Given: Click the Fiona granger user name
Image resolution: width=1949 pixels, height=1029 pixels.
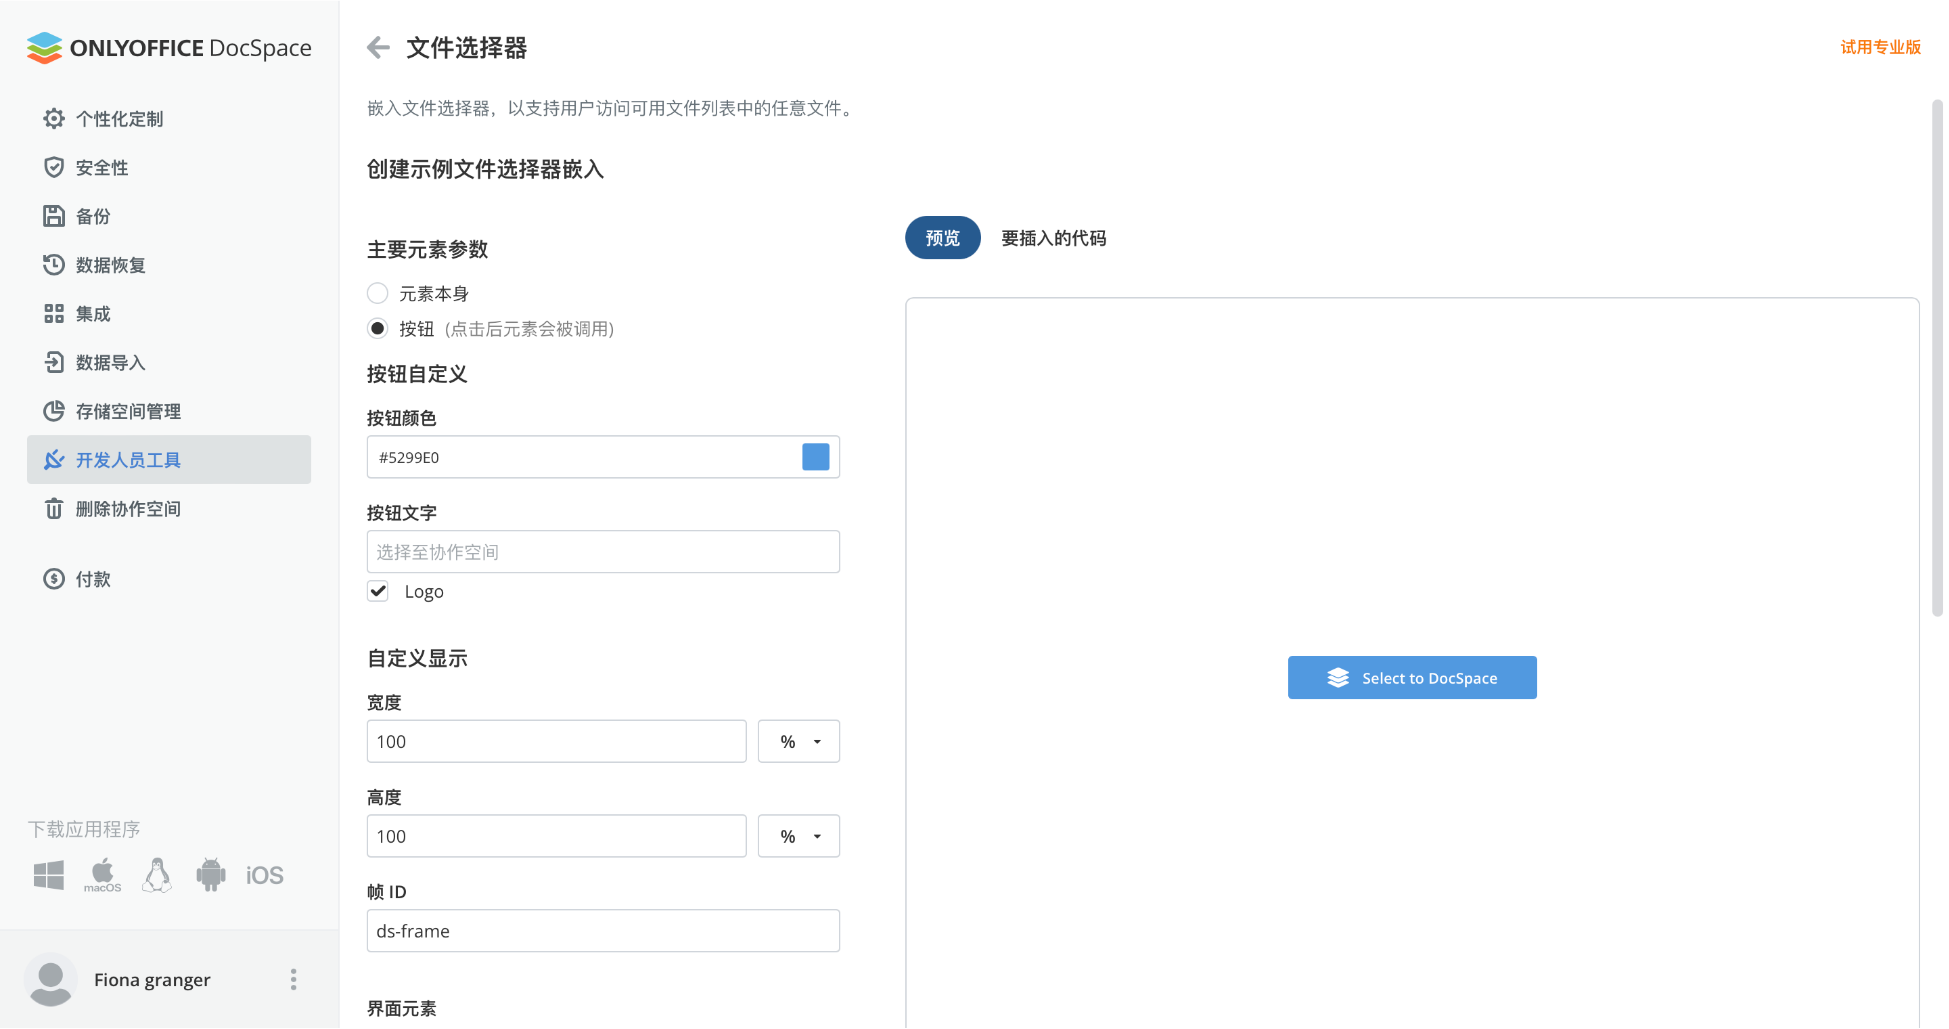Looking at the screenshot, I should click(152, 980).
